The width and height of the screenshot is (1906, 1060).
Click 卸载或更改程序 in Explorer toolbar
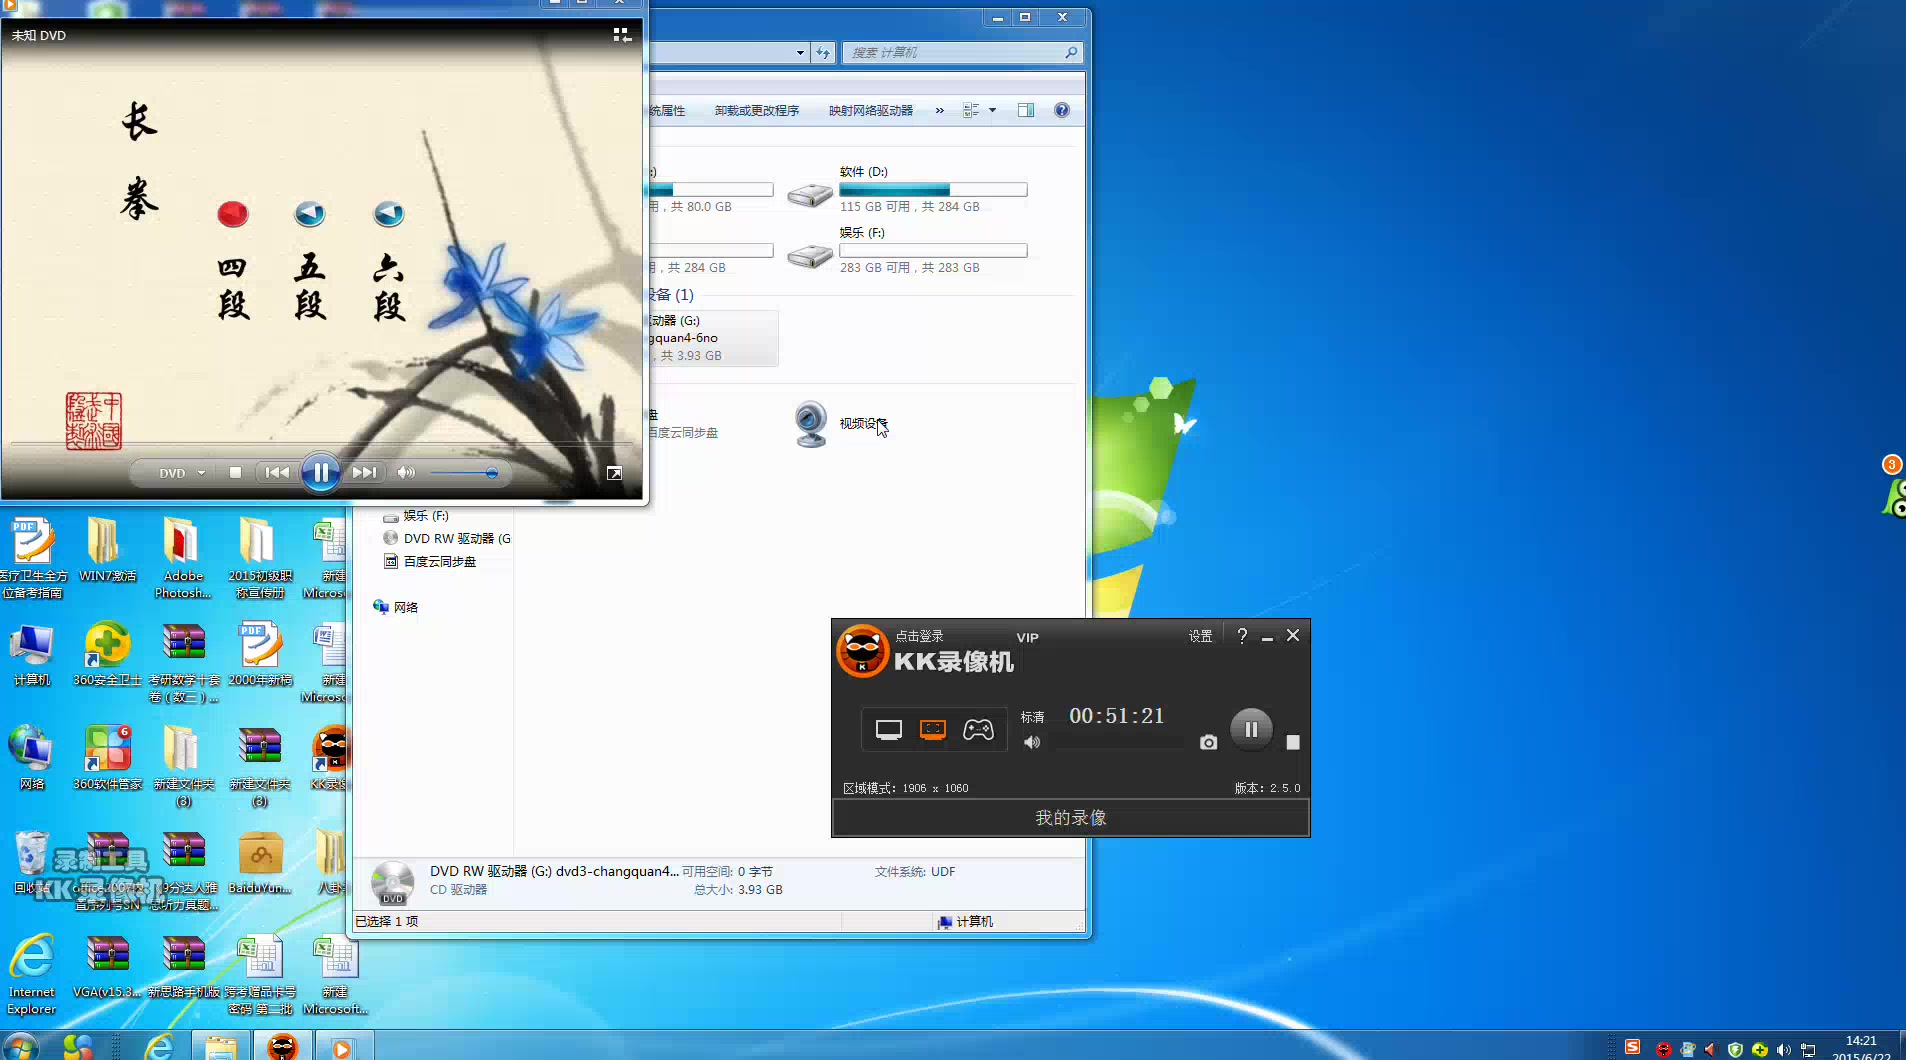click(757, 111)
